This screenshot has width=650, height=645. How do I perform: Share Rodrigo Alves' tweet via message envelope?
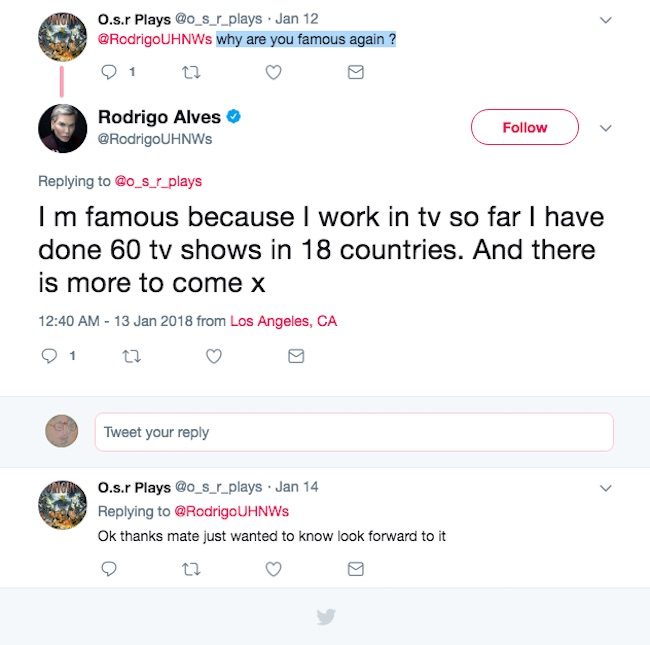pos(295,356)
